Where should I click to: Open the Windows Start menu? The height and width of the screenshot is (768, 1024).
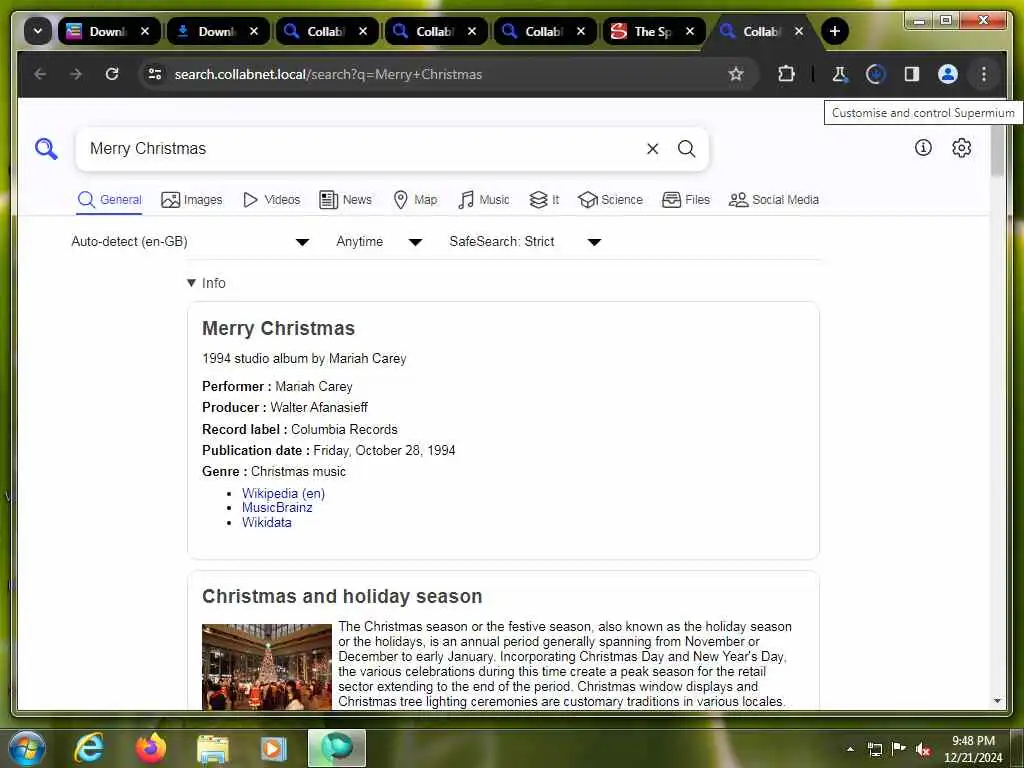tap(26, 749)
